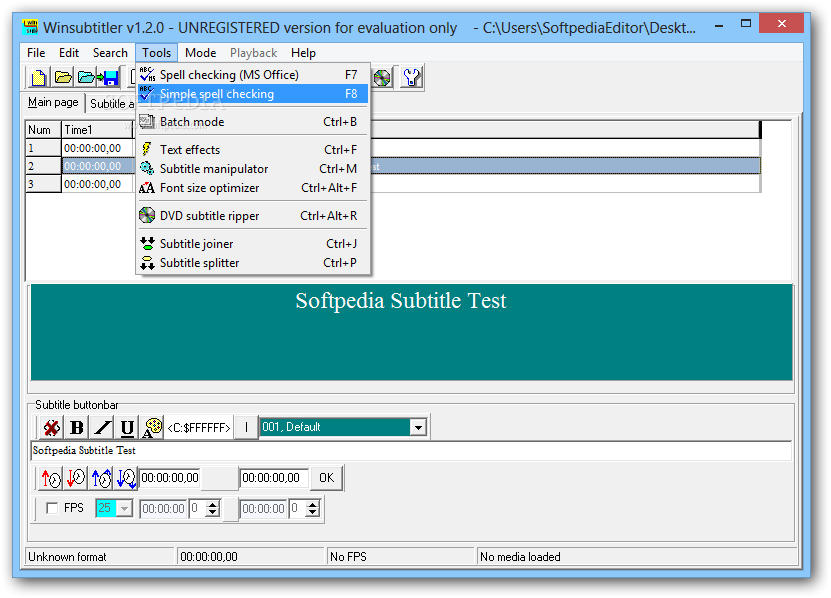Click the first 00:00:00,00 start time field

tap(170, 478)
